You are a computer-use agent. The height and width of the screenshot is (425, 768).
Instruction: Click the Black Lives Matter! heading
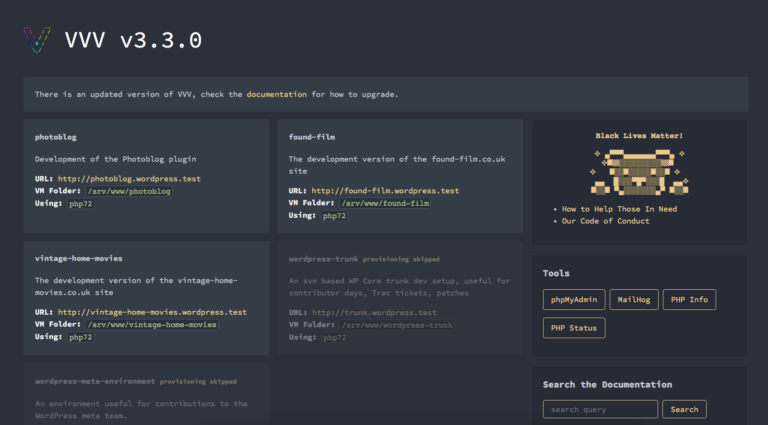639,136
